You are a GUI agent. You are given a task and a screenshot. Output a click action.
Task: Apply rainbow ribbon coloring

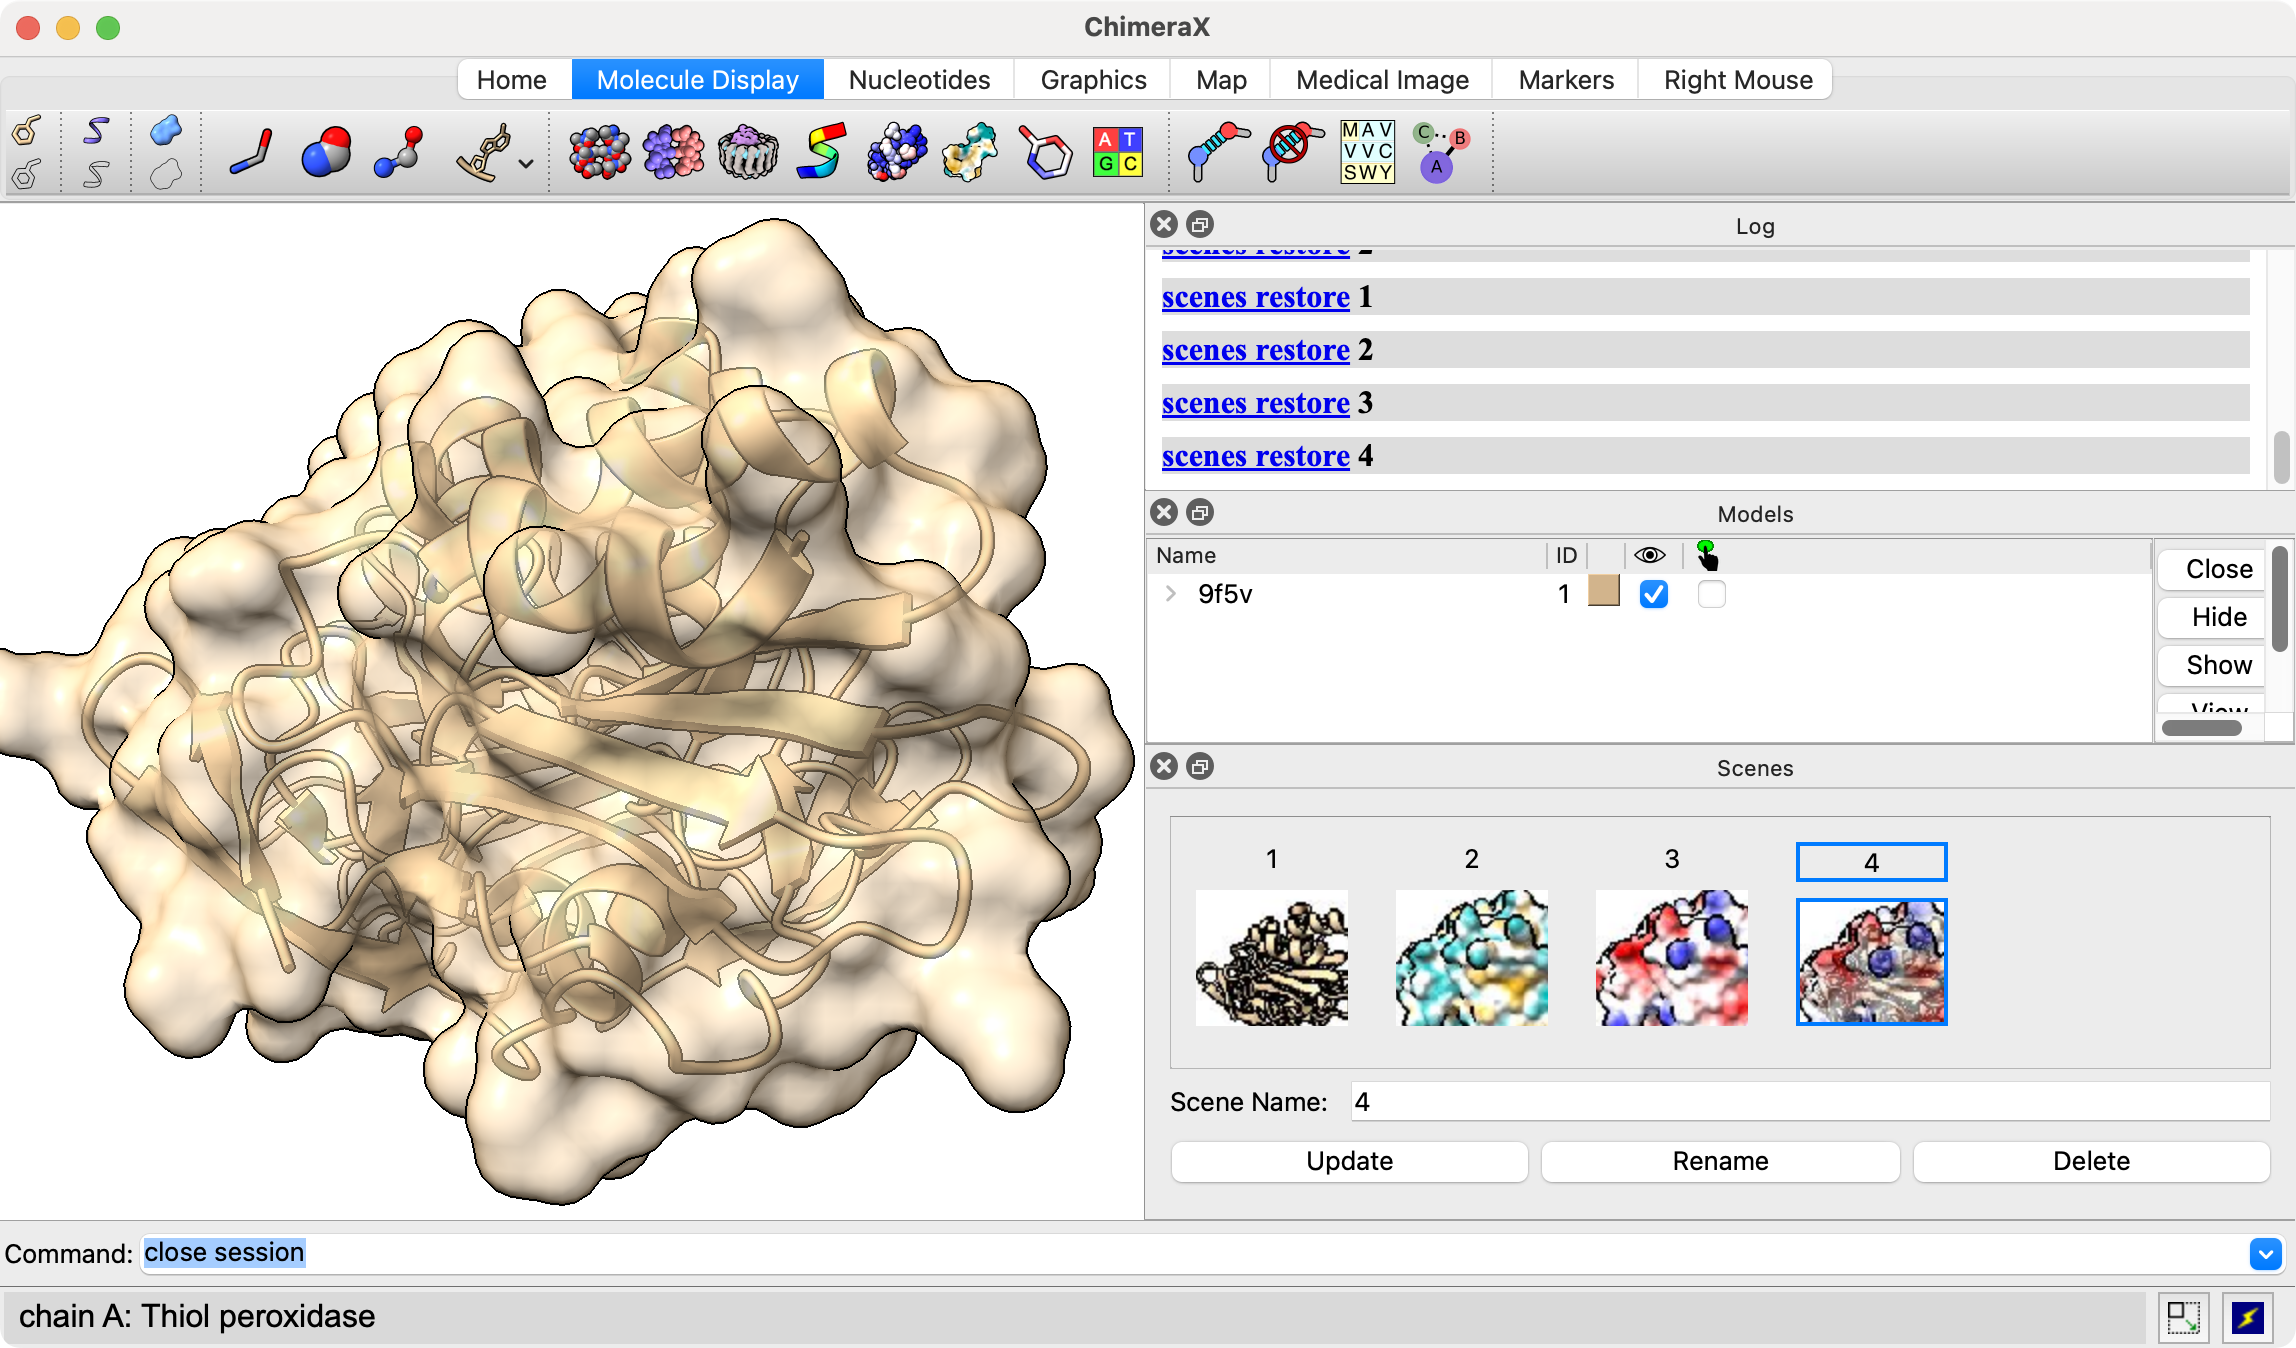[821, 152]
